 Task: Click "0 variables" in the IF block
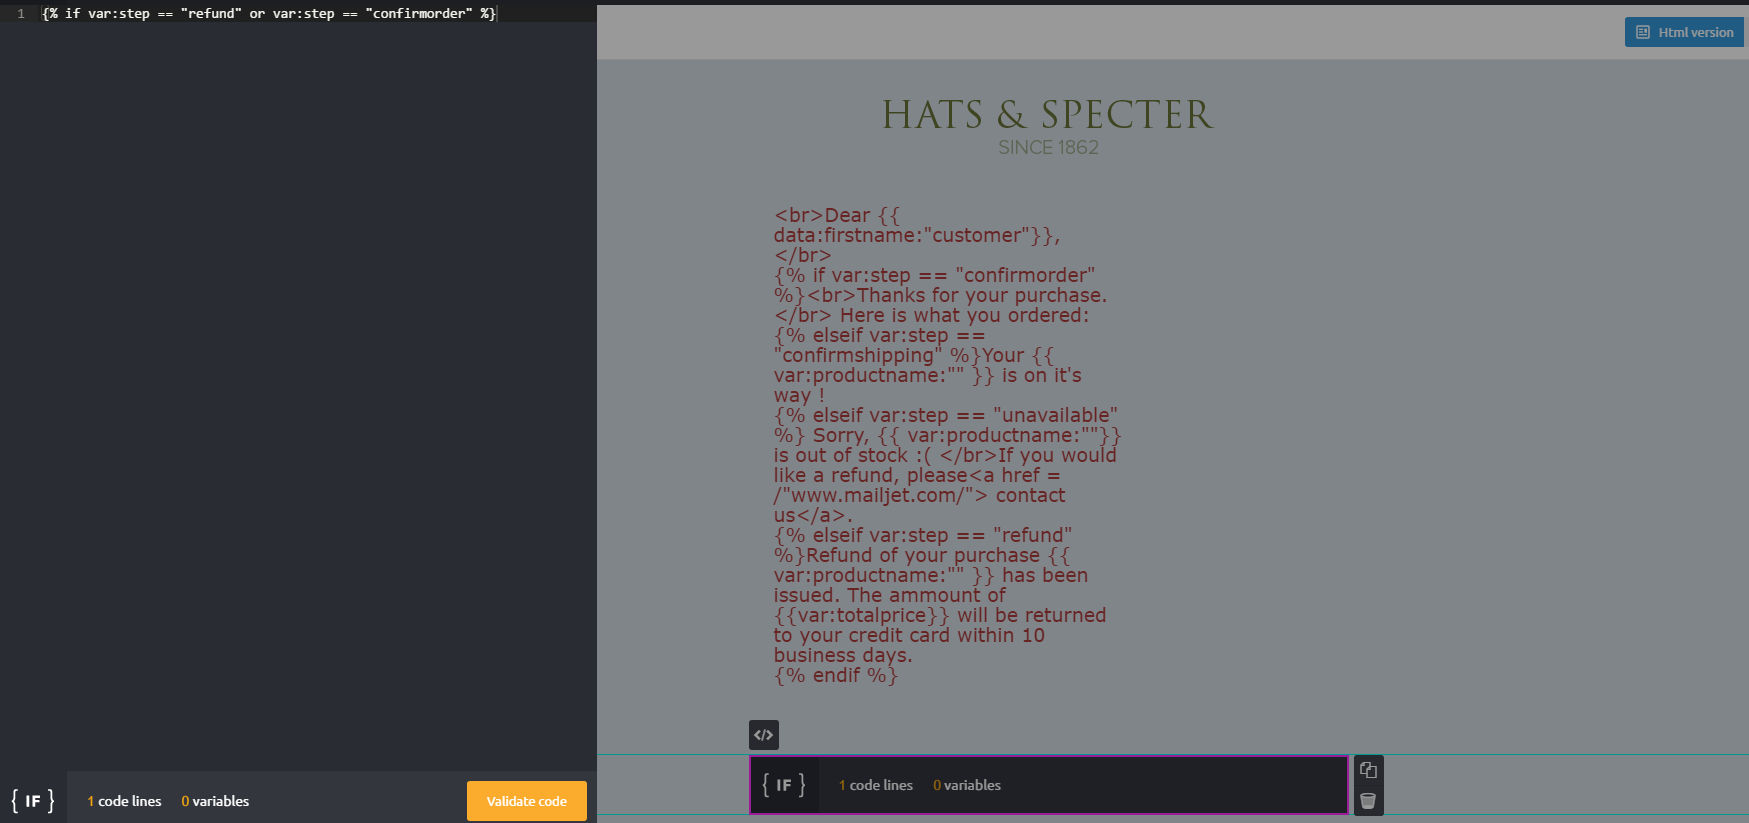point(967,785)
